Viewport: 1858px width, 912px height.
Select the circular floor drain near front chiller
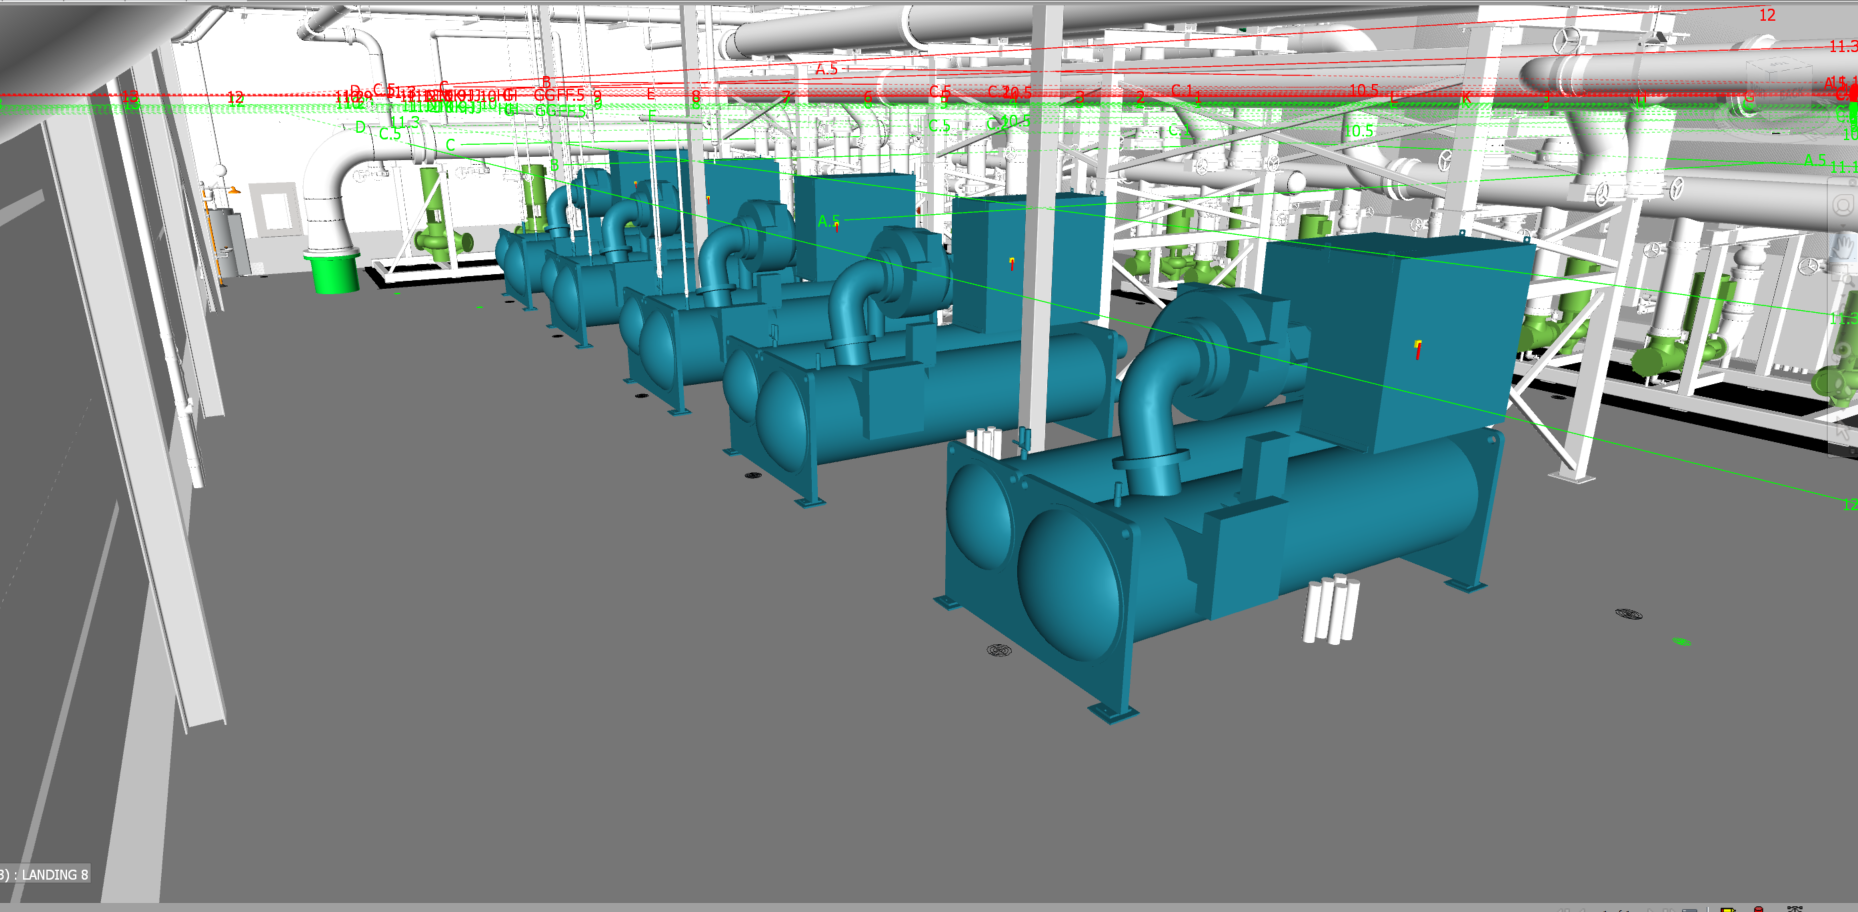[x=999, y=650]
